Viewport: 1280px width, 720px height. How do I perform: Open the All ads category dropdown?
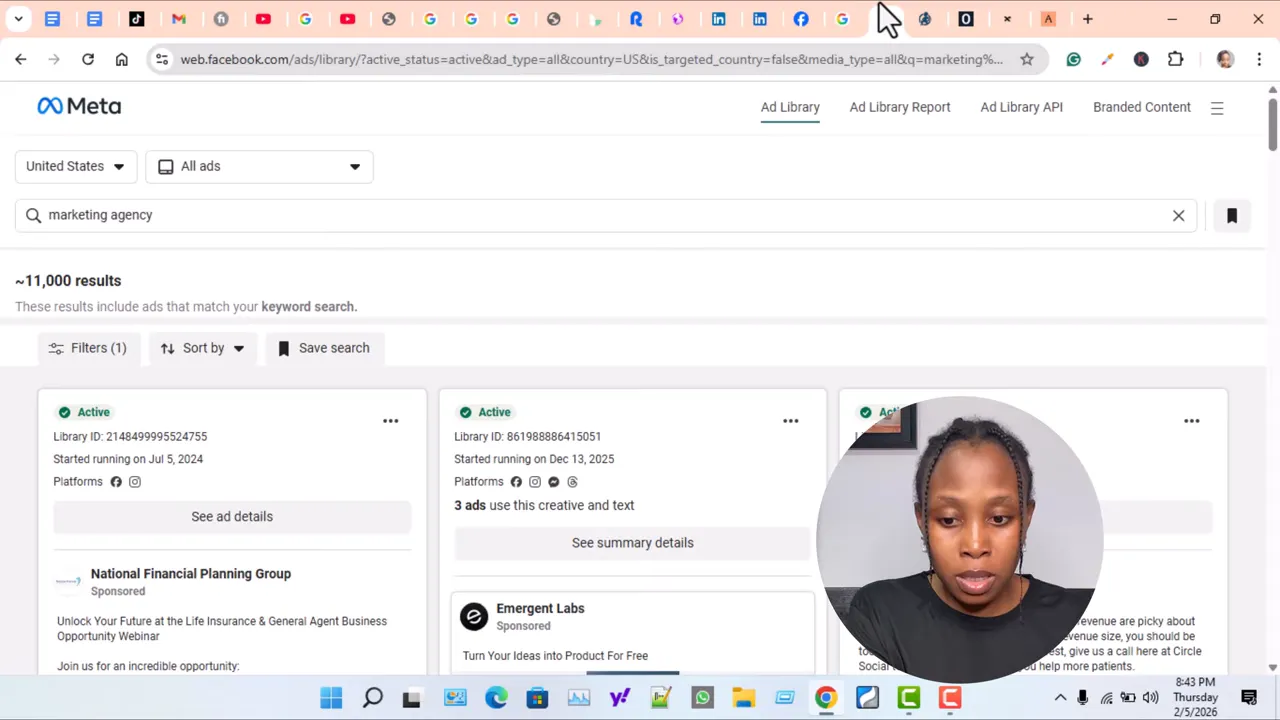click(x=259, y=166)
